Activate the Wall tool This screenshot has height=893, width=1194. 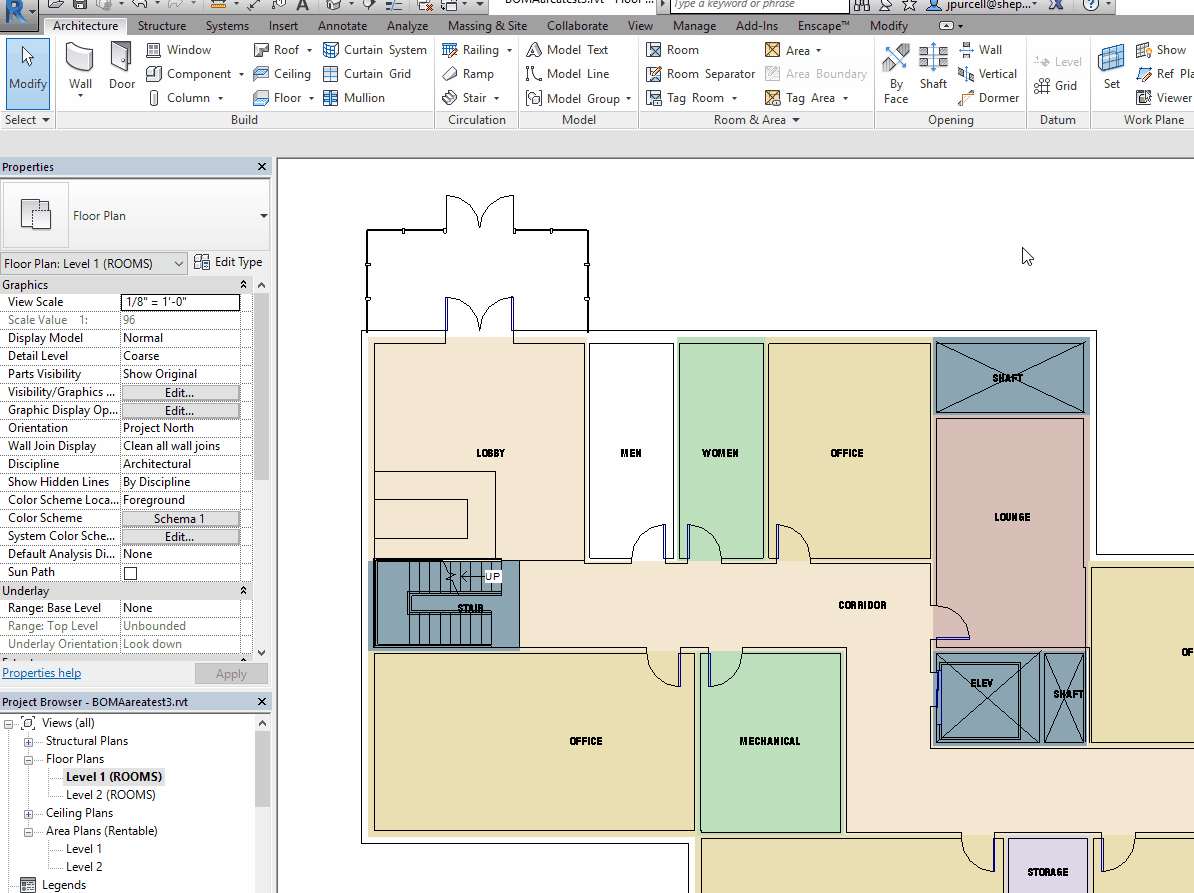(80, 70)
